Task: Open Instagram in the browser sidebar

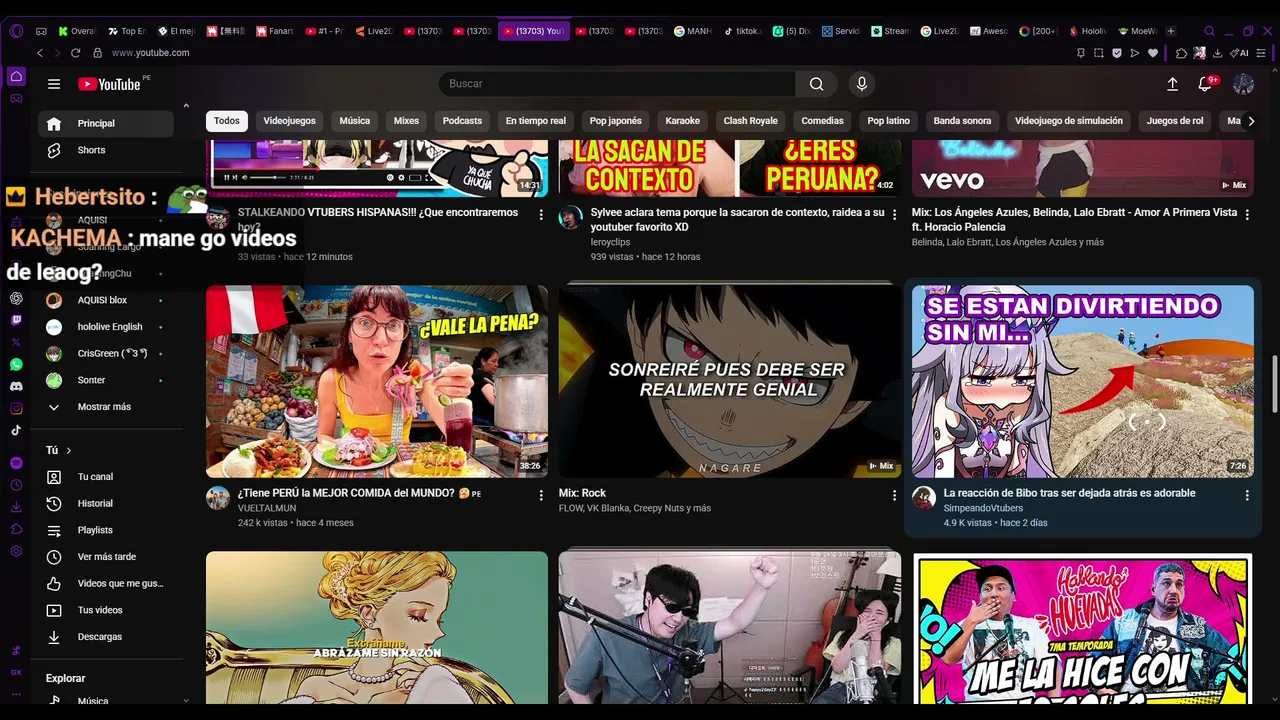Action: [16, 408]
